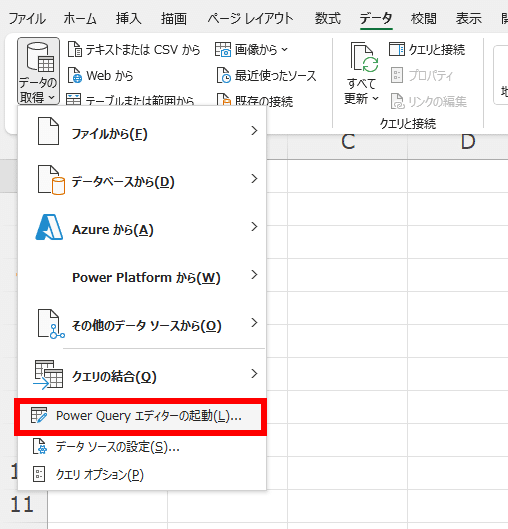Click the クエリと接続 pane icon
Screen dimensions: 508x529
397,49
